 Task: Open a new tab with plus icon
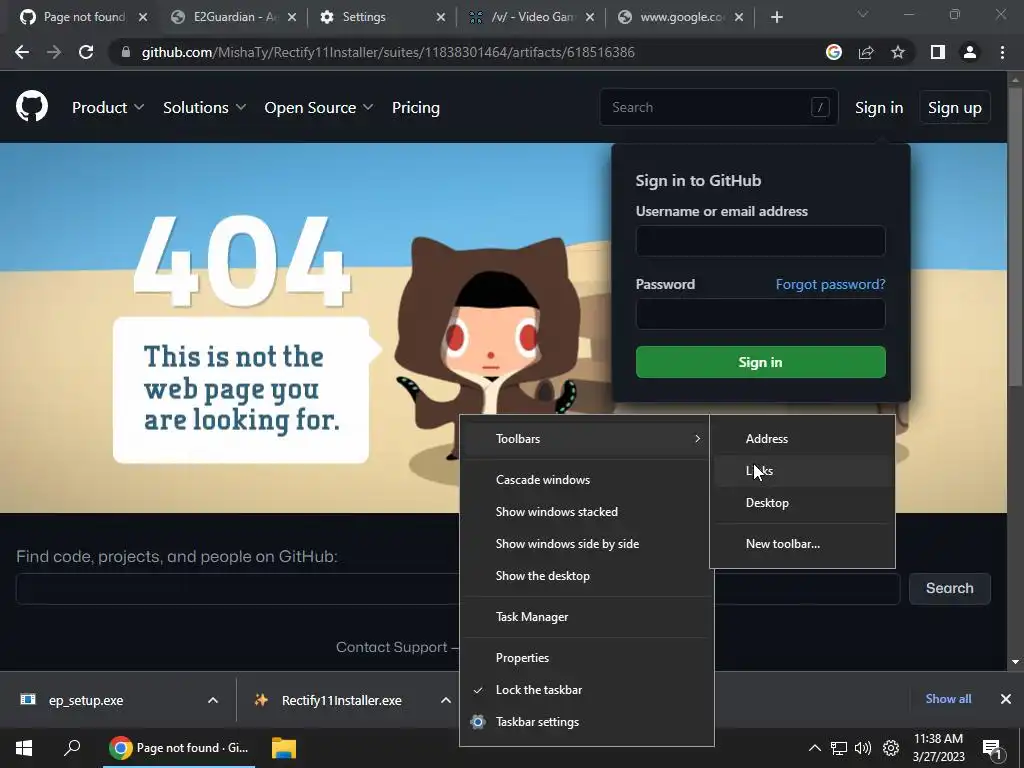click(x=776, y=17)
